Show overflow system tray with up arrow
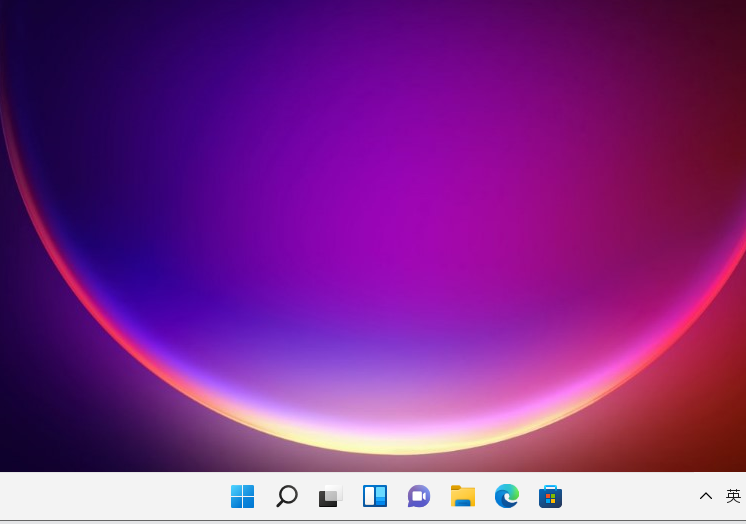The image size is (746, 524). click(706, 496)
